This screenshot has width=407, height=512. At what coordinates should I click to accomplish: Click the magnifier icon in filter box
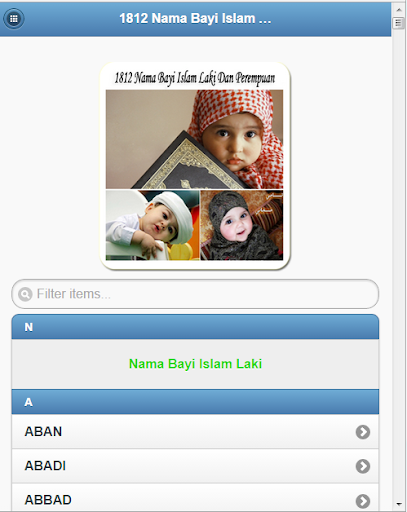pyautogui.click(x=25, y=294)
